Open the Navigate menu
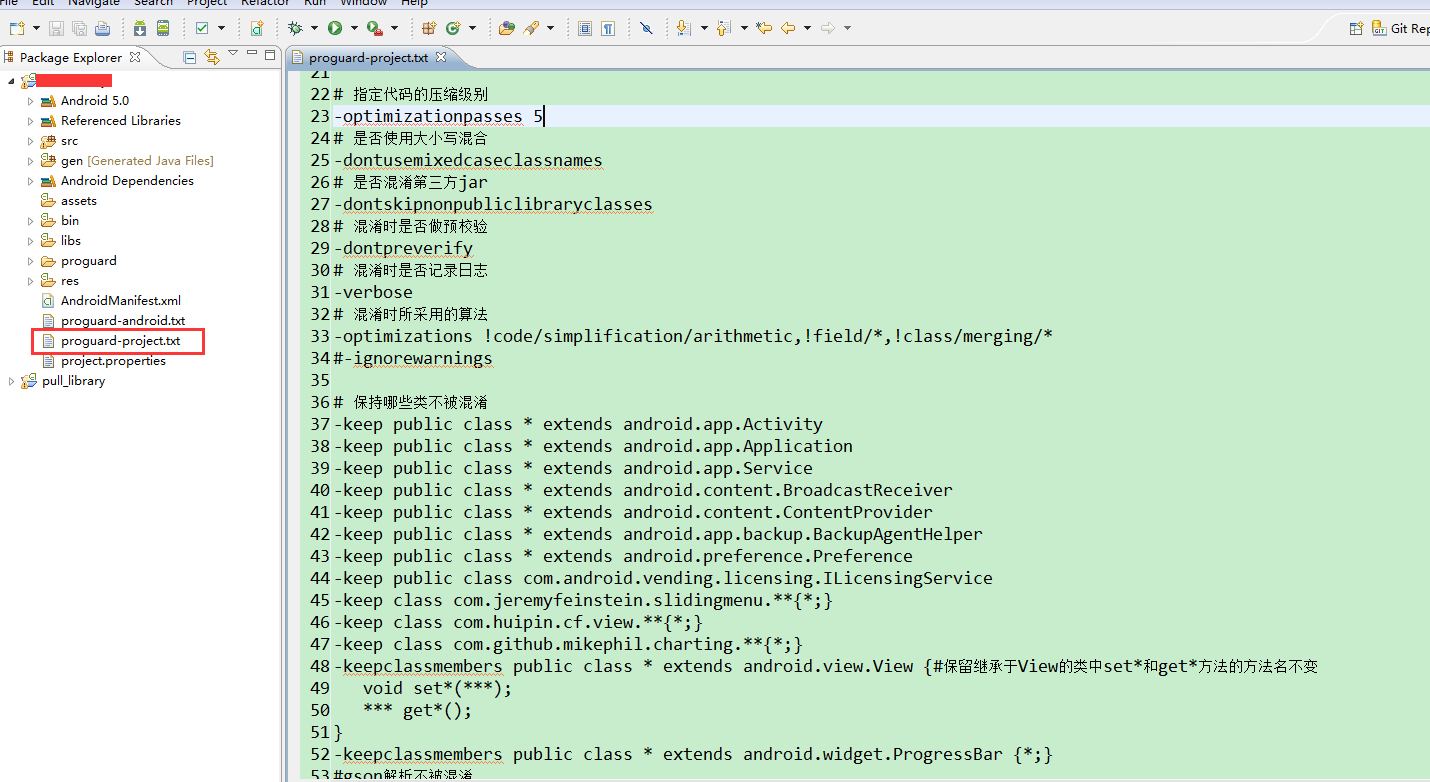Viewport: 1430px width, 782px height. 94,3
